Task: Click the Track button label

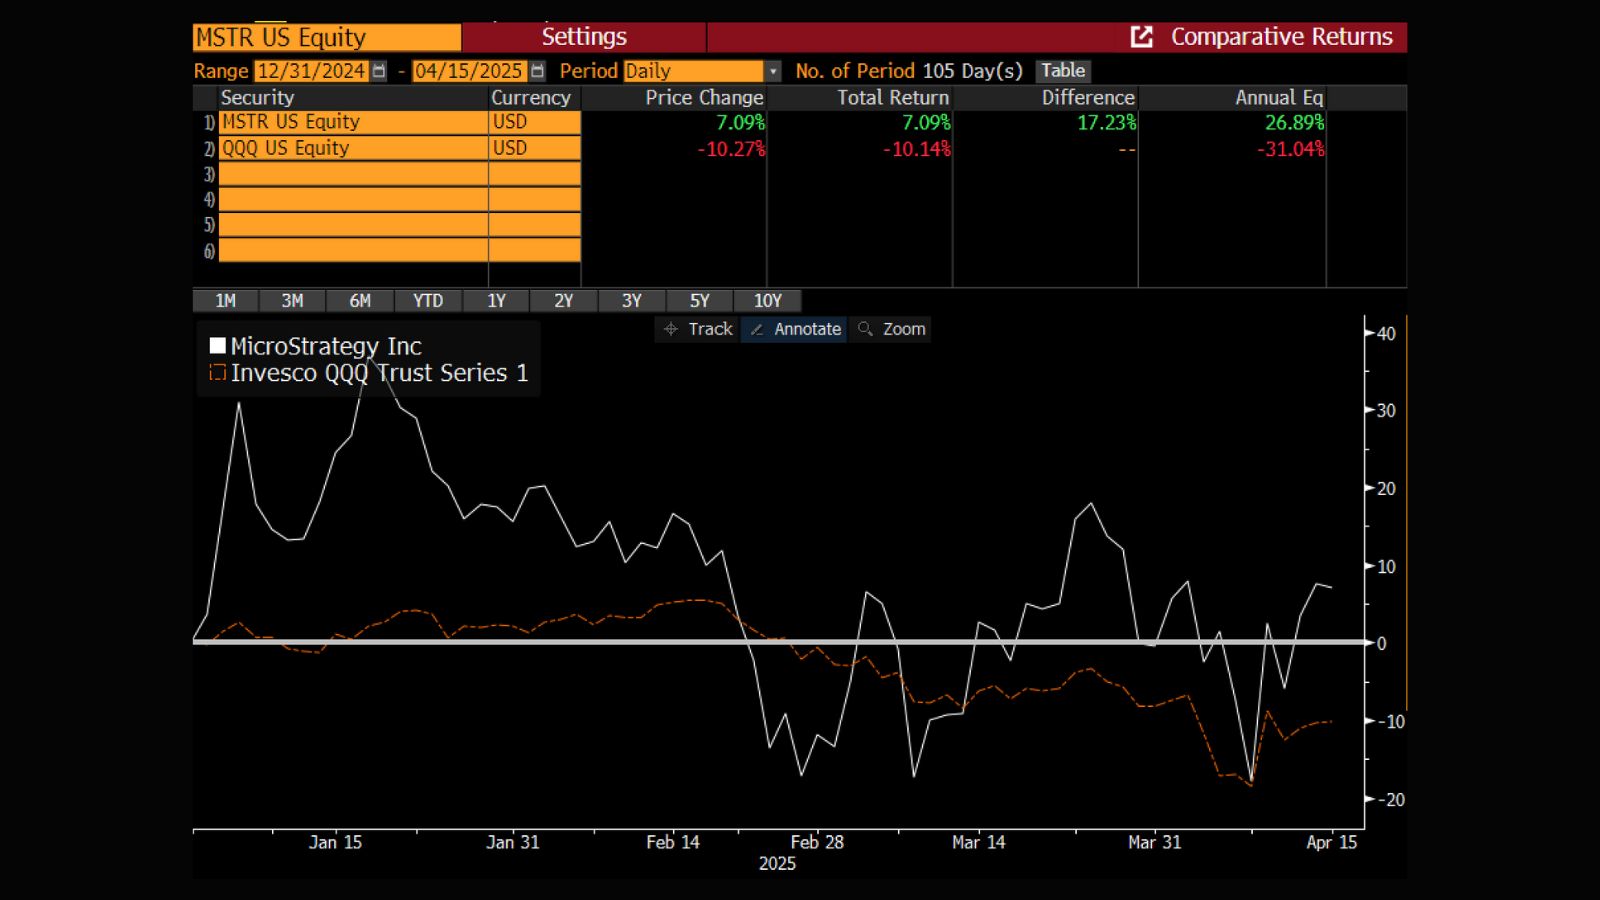Action: point(710,329)
